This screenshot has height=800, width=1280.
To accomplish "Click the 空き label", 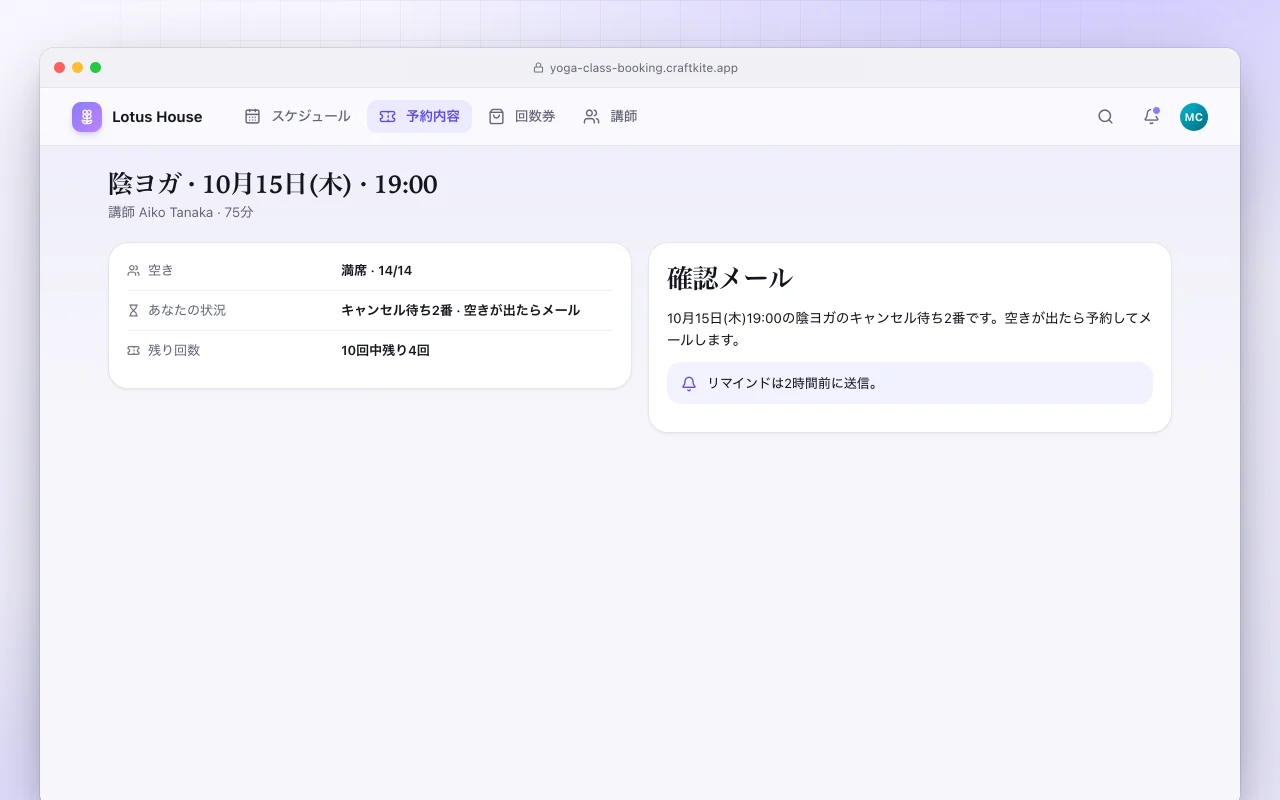I will point(161,270).
